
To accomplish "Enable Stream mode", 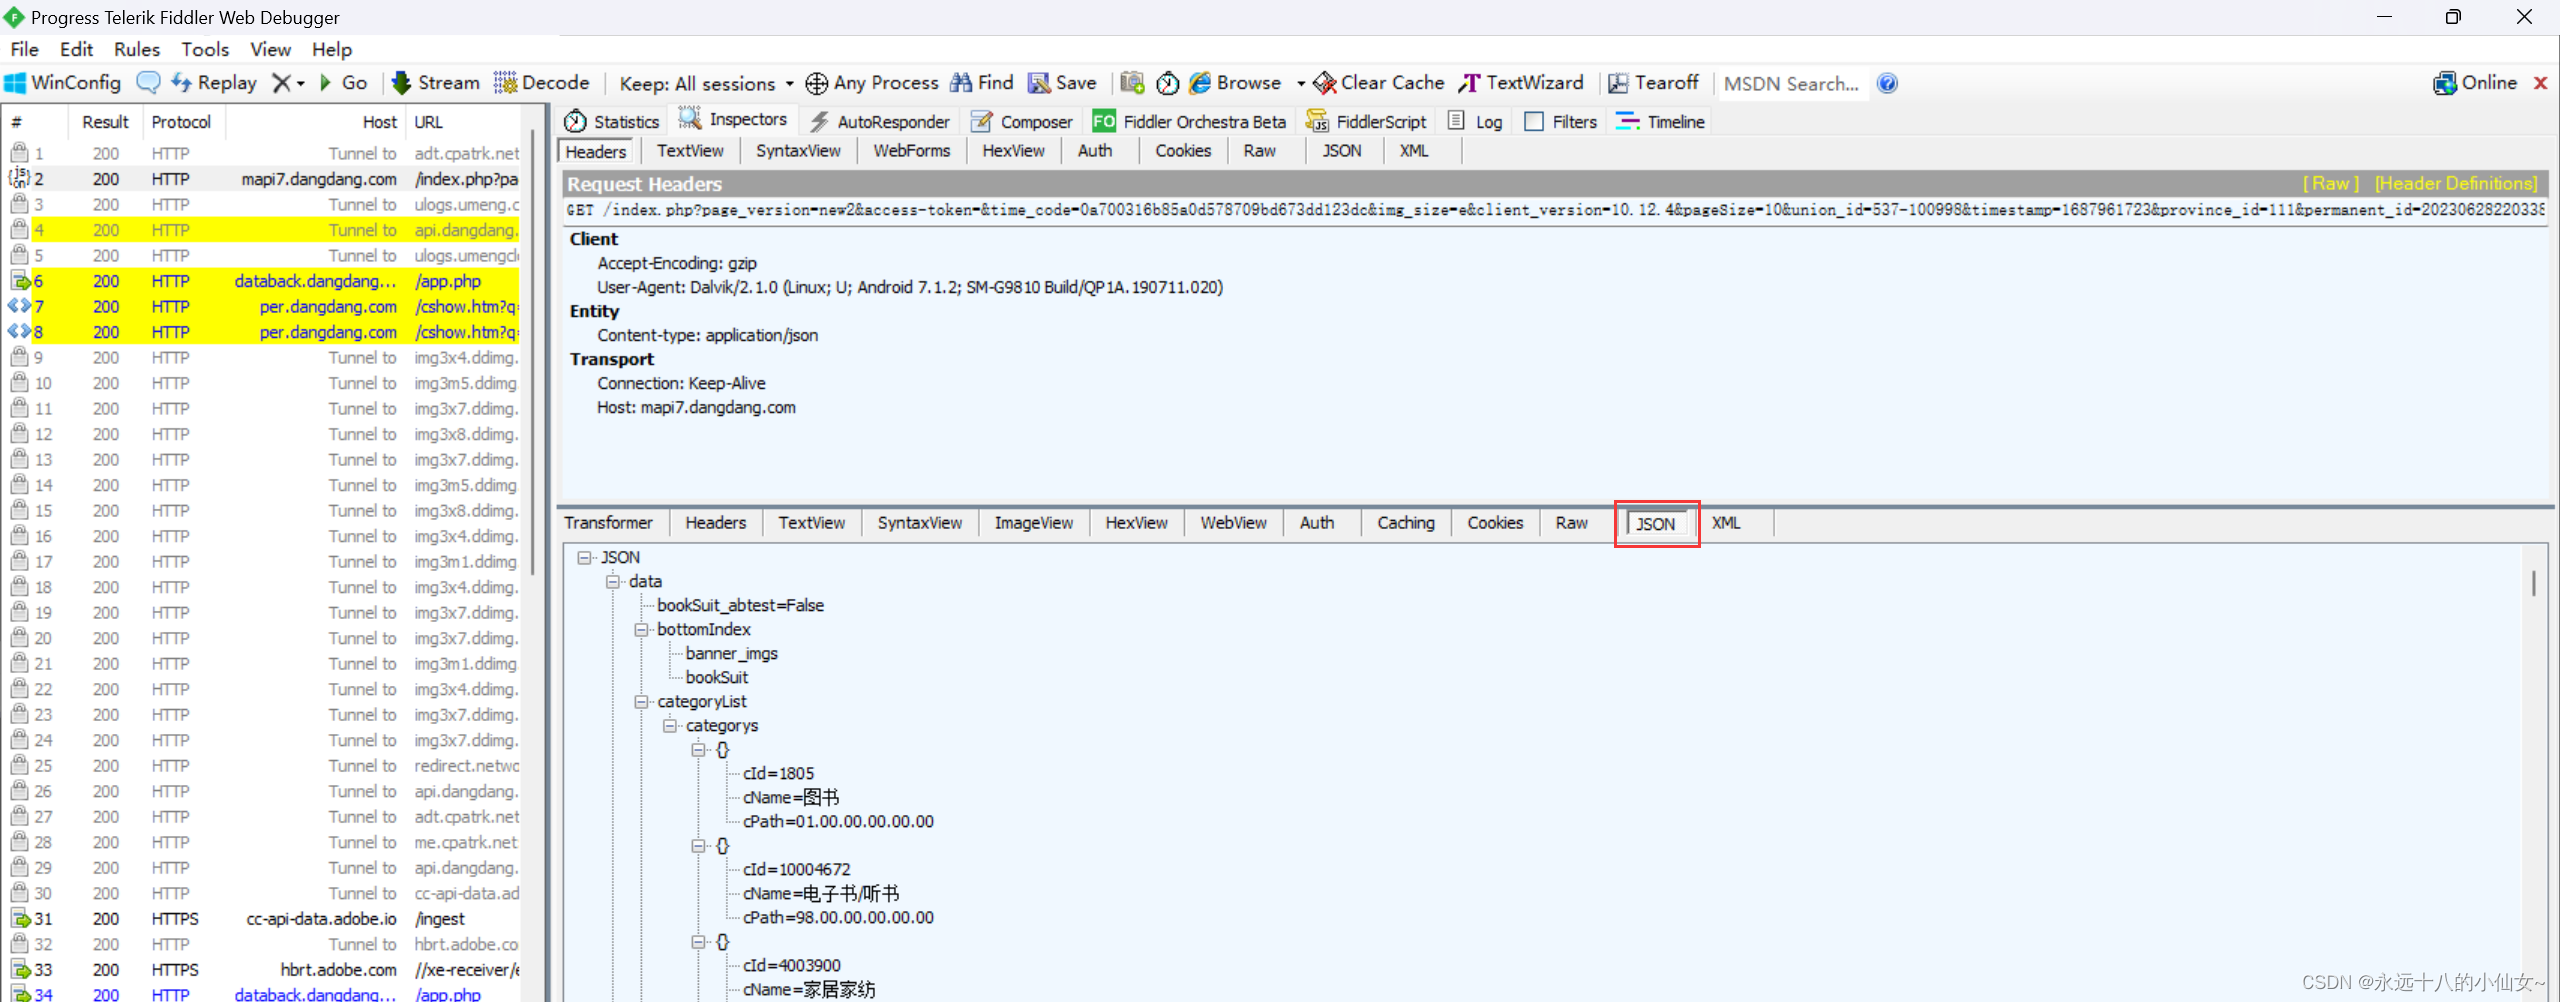I will coord(436,83).
